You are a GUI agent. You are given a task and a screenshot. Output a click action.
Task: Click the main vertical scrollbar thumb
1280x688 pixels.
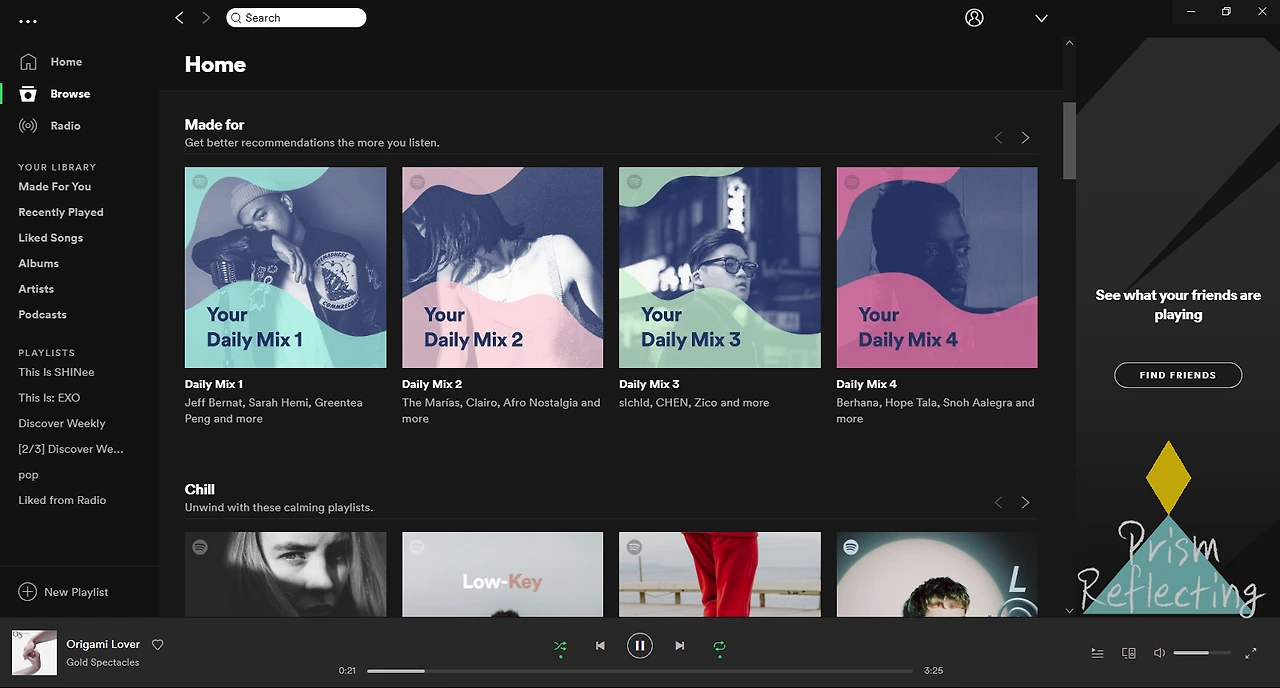[1069, 141]
